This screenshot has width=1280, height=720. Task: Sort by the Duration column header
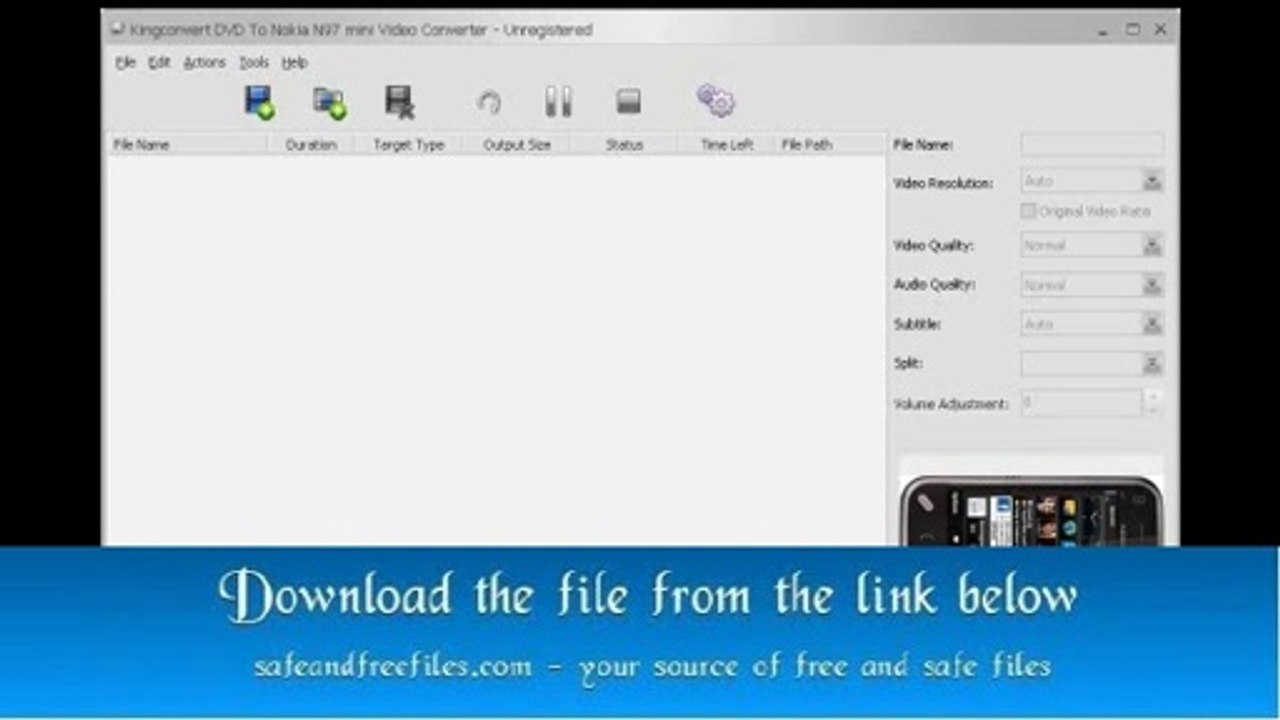click(x=311, y=145)
